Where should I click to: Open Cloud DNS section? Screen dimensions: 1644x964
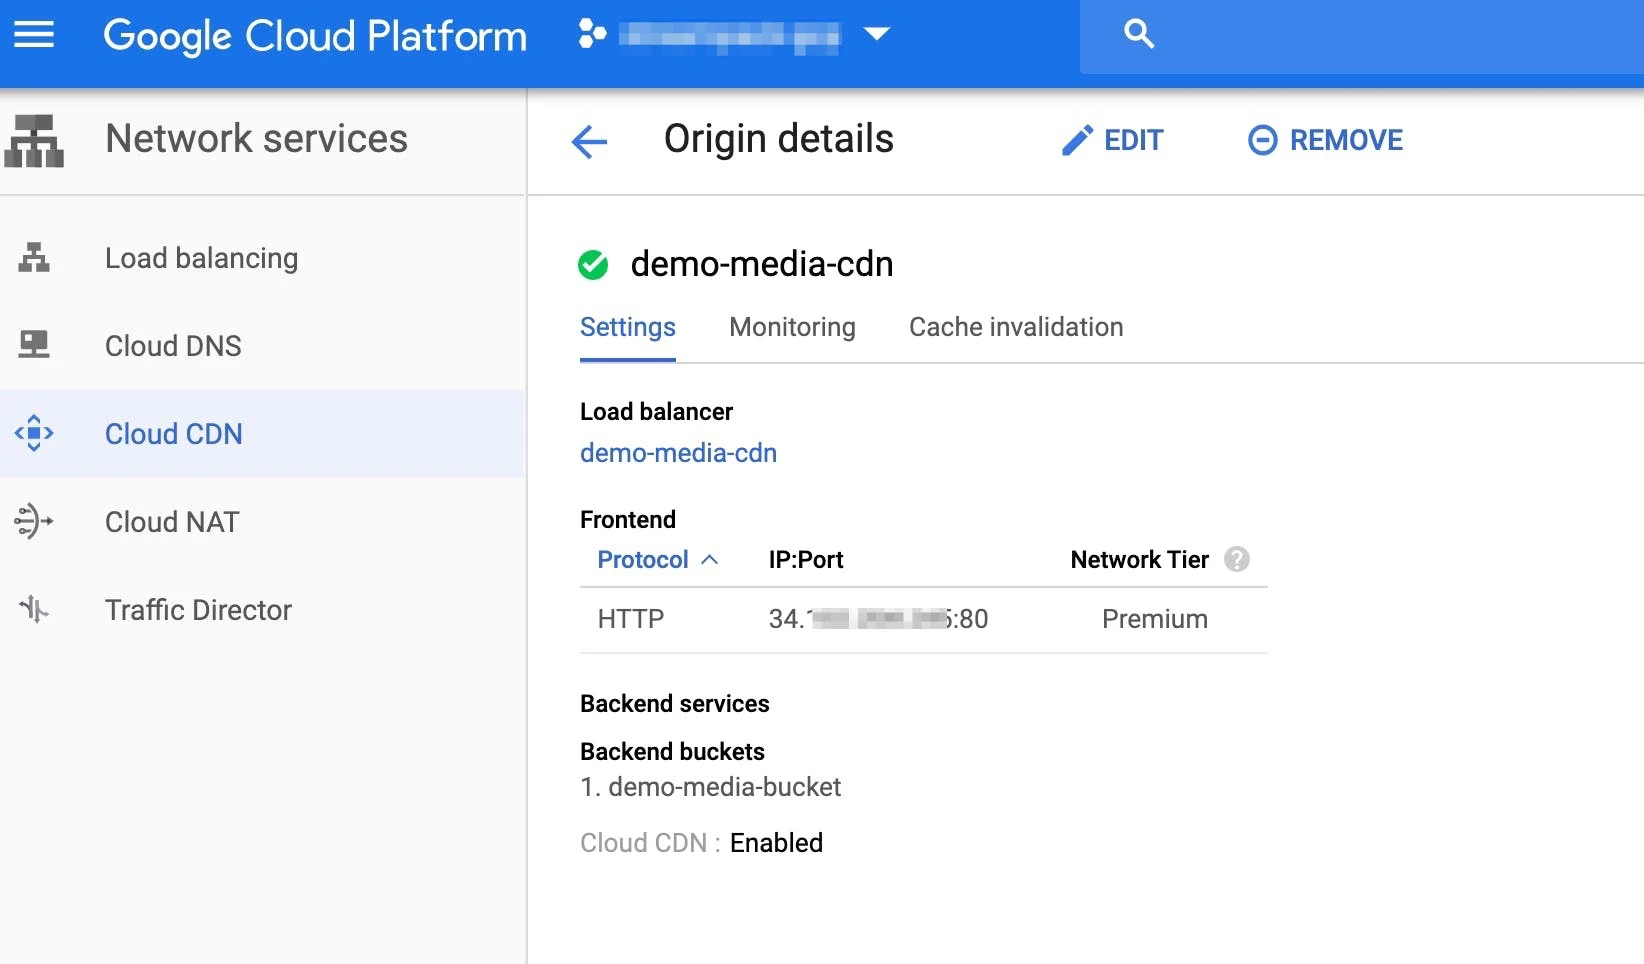(173, 346)
